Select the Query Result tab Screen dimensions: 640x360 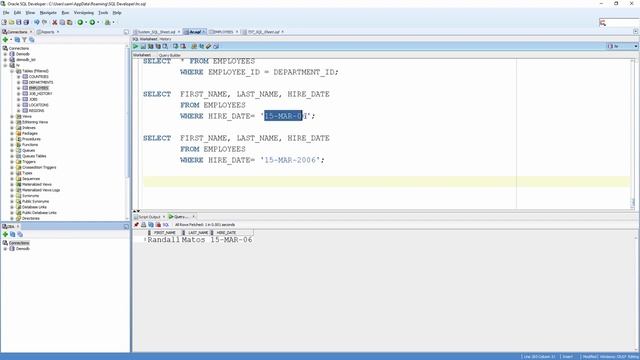pos(181,217)
